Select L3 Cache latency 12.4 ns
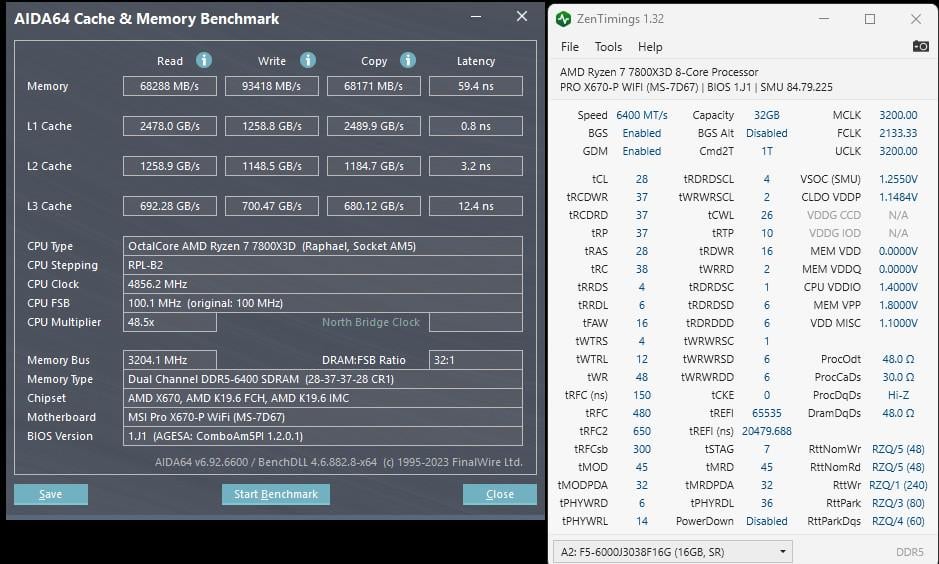 coord(475,206)
